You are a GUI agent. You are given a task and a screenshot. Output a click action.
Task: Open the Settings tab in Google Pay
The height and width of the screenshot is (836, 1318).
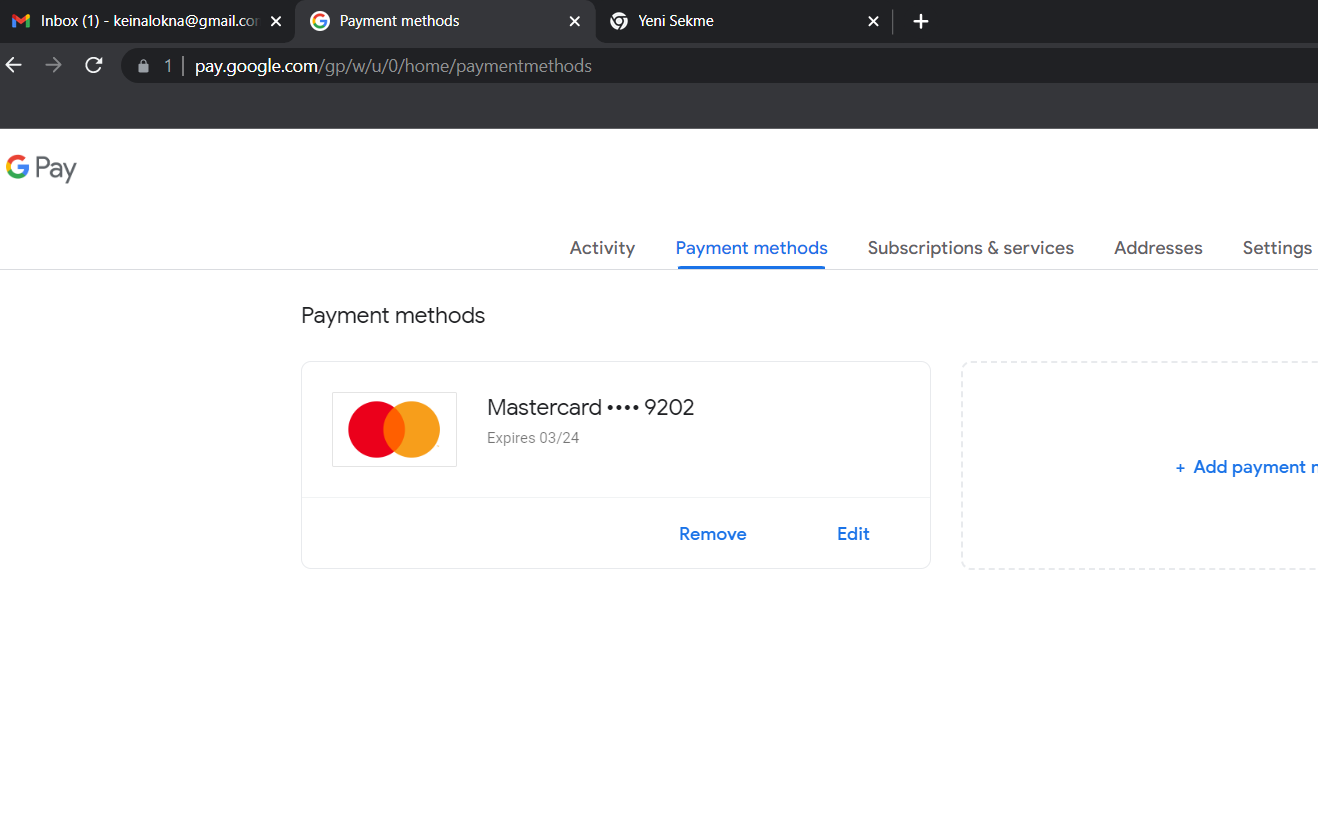coord(1277,248)
